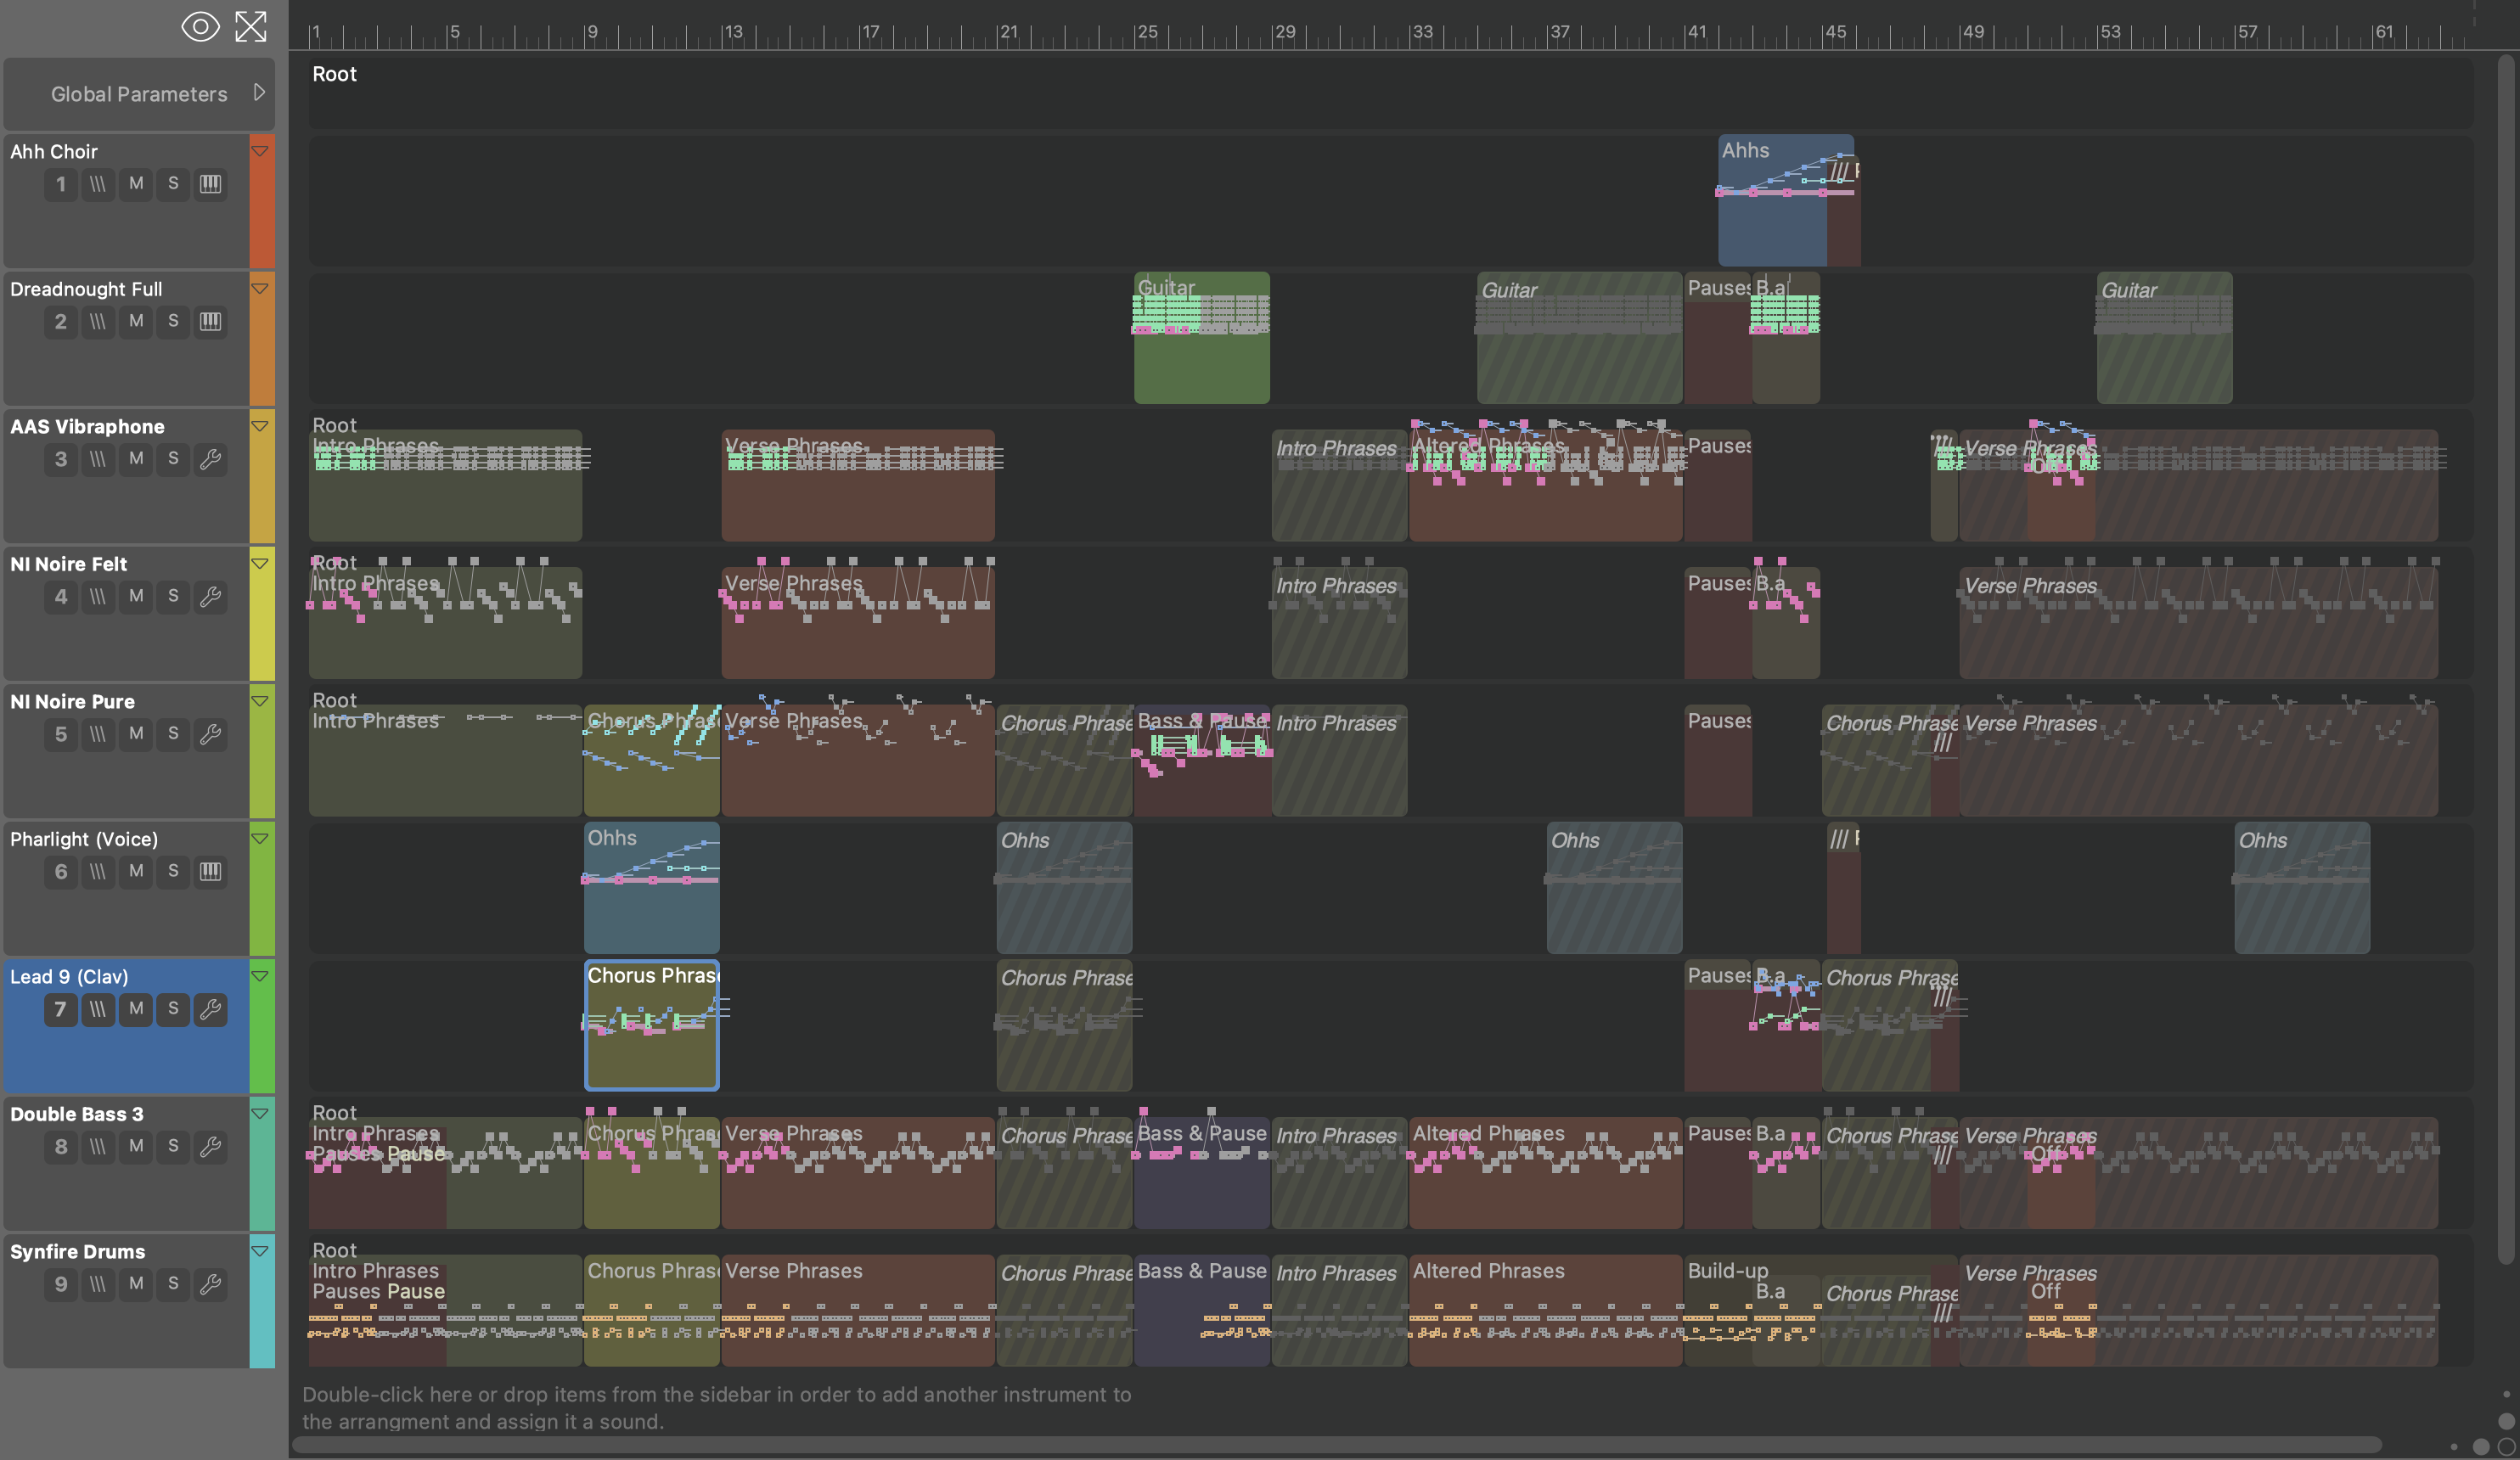This screenshot has width=2520, height=1460.
Task: Click the slashes icon on NI Noire Felt
Action: (x=98, y=597)
